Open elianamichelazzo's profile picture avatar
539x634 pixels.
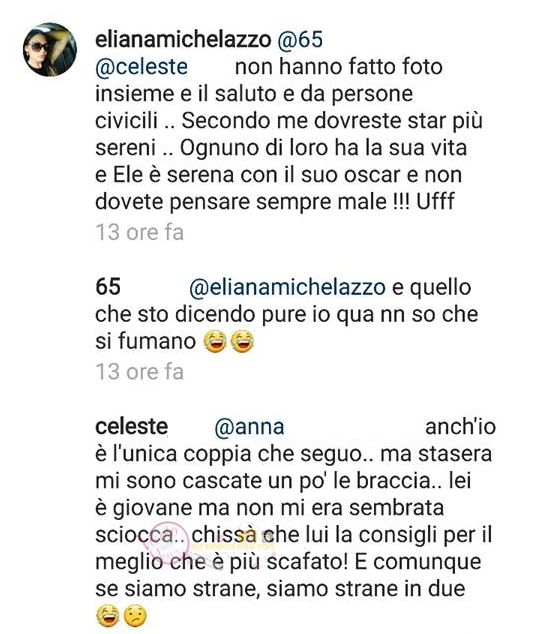click(x=50, y=49)
